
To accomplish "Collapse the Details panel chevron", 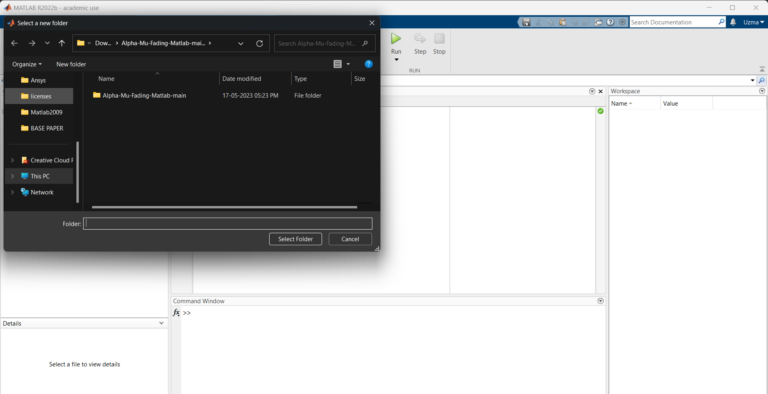I will coord(162,323).
